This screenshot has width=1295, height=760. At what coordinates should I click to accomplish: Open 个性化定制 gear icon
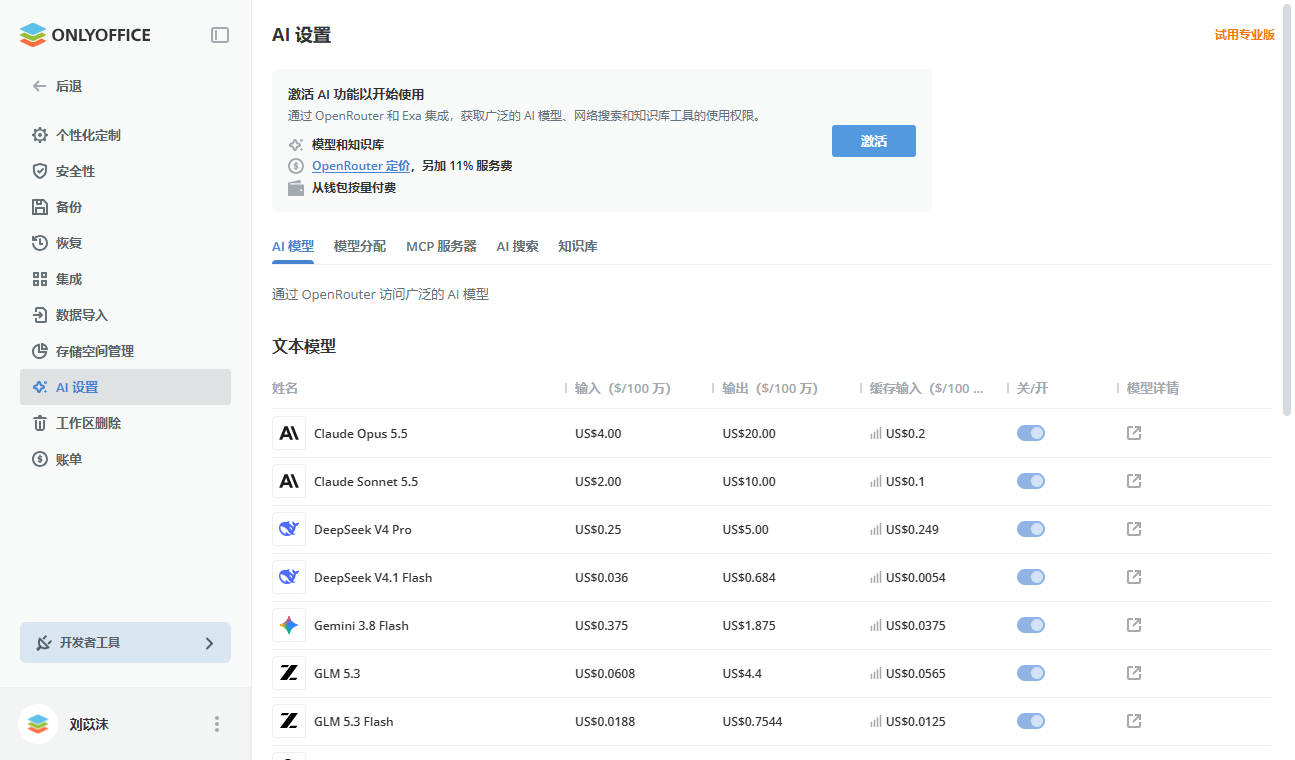[40, 135]
